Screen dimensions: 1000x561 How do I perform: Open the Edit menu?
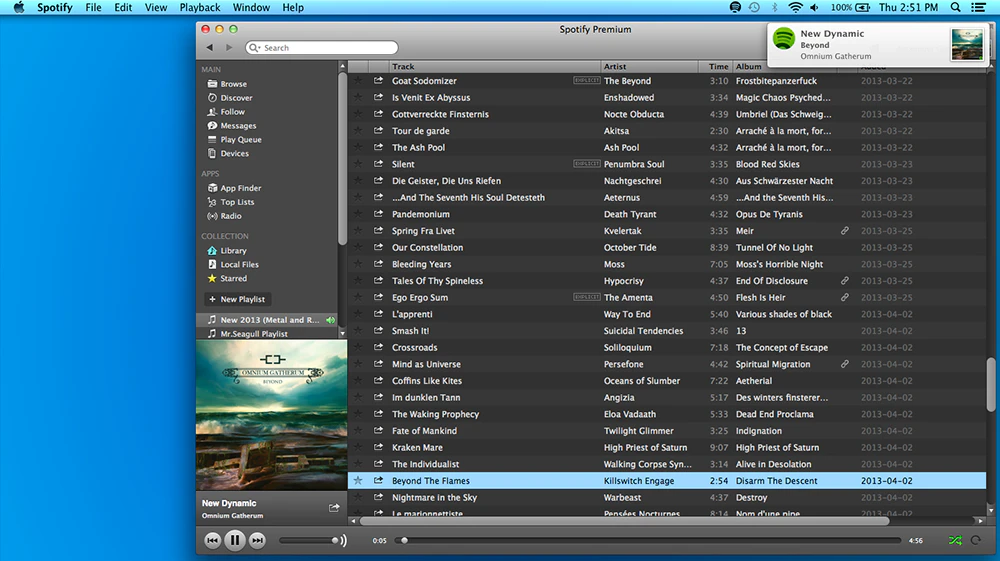(123, 8)
